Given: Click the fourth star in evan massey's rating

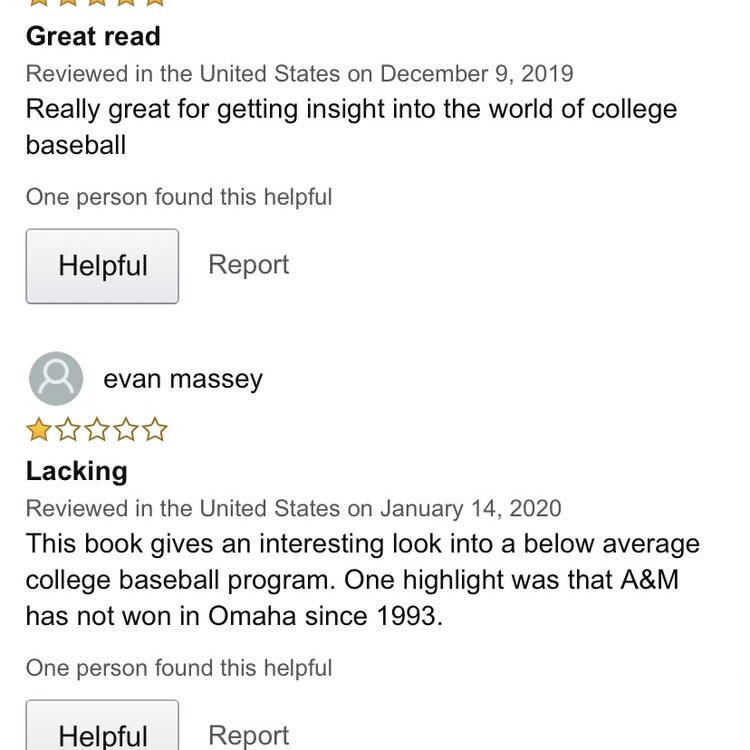Looking at the screenshot, I should coord(126,431).
